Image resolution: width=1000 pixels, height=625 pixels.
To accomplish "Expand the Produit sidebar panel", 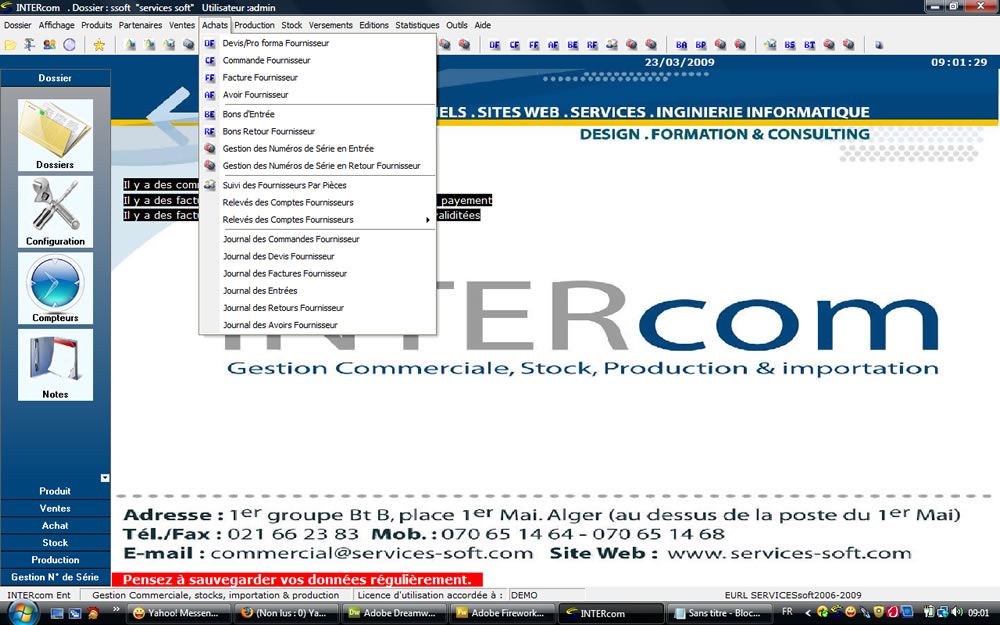I will (x=55, y=491).
